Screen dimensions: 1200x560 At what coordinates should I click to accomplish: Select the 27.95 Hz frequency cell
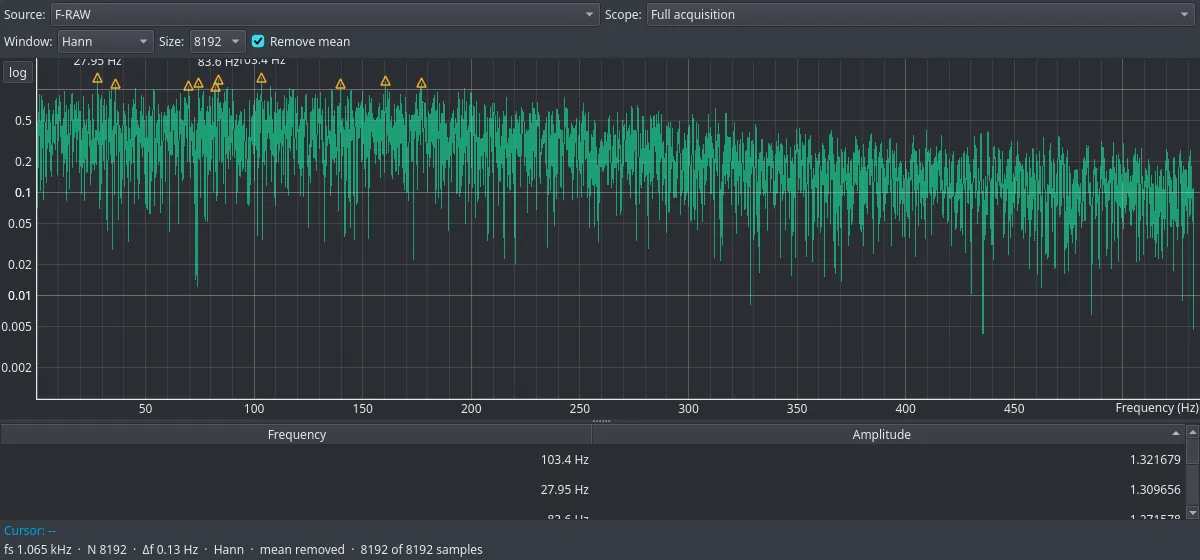click(296, 490)
